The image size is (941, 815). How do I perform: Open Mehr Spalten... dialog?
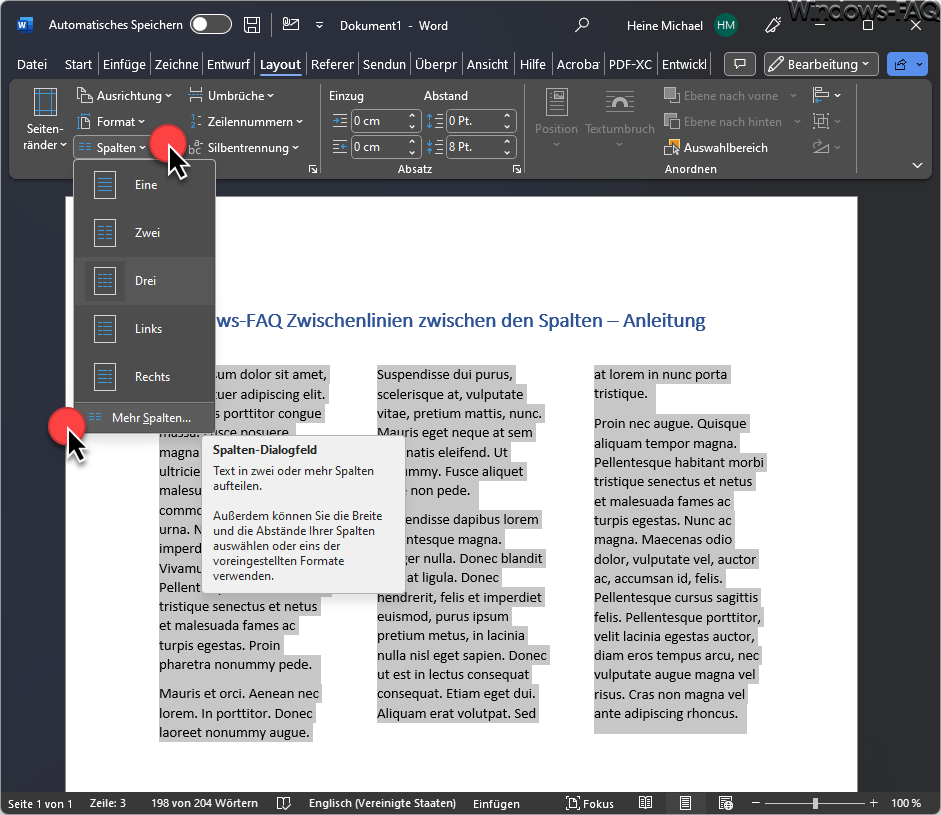coord(145,418)
